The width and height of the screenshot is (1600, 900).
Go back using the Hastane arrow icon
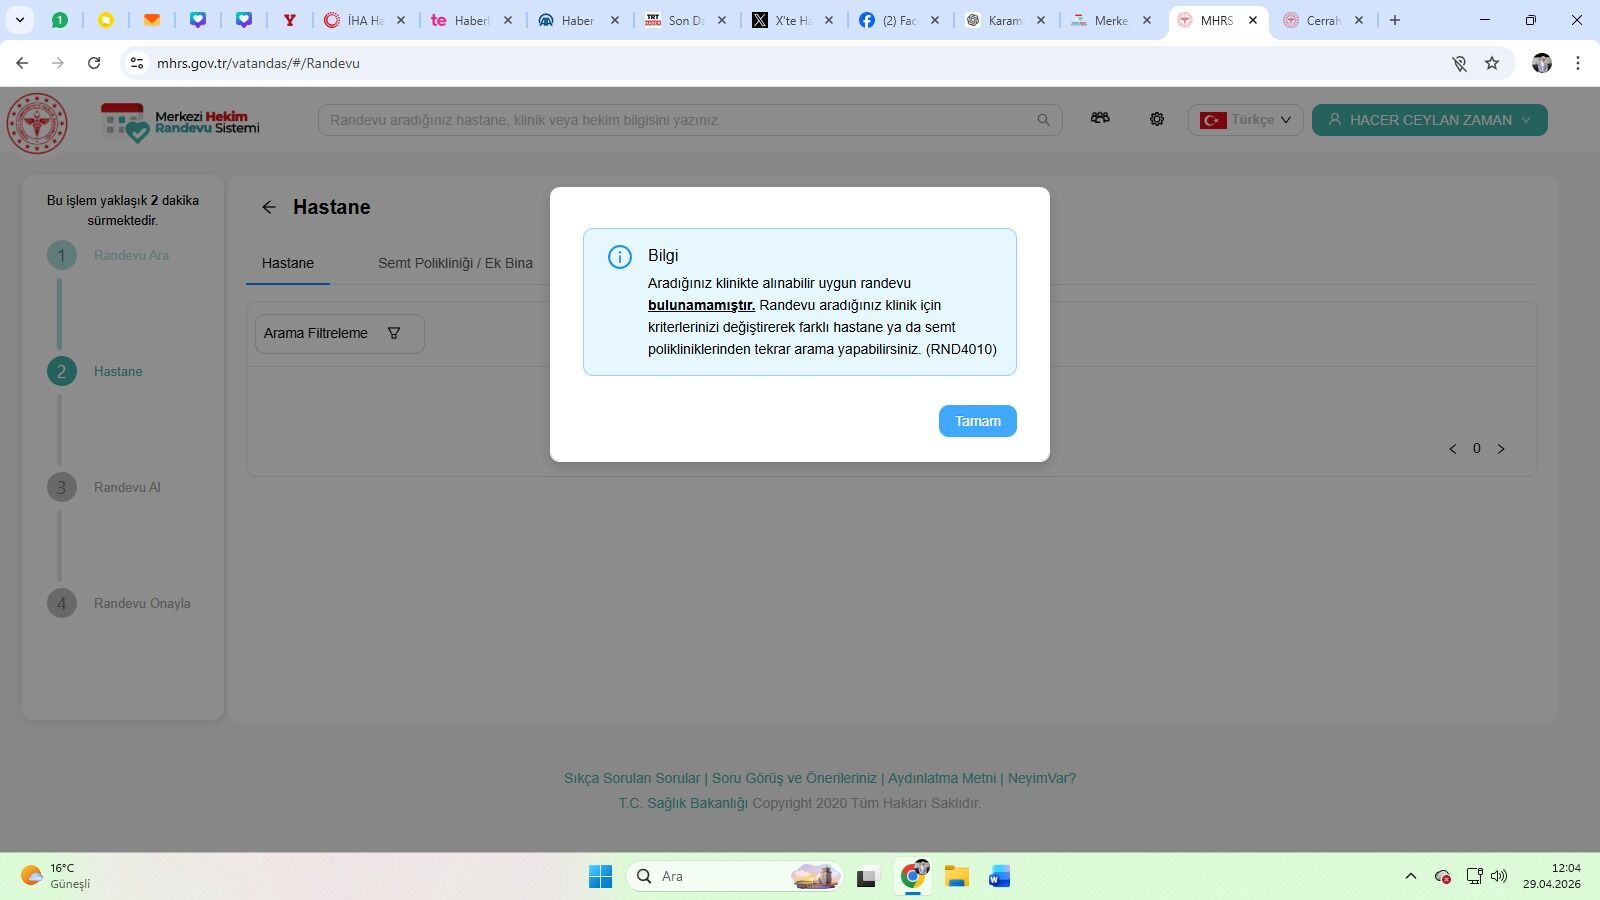pos(269,207)
